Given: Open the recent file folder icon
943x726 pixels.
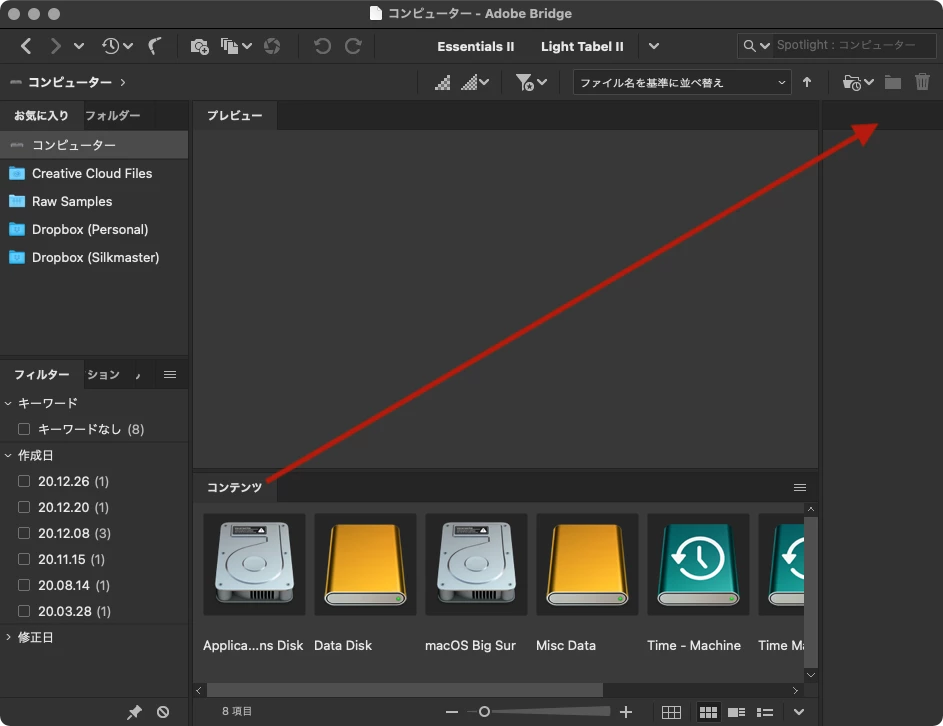Looking at the screenshot, I should (858, 82).
